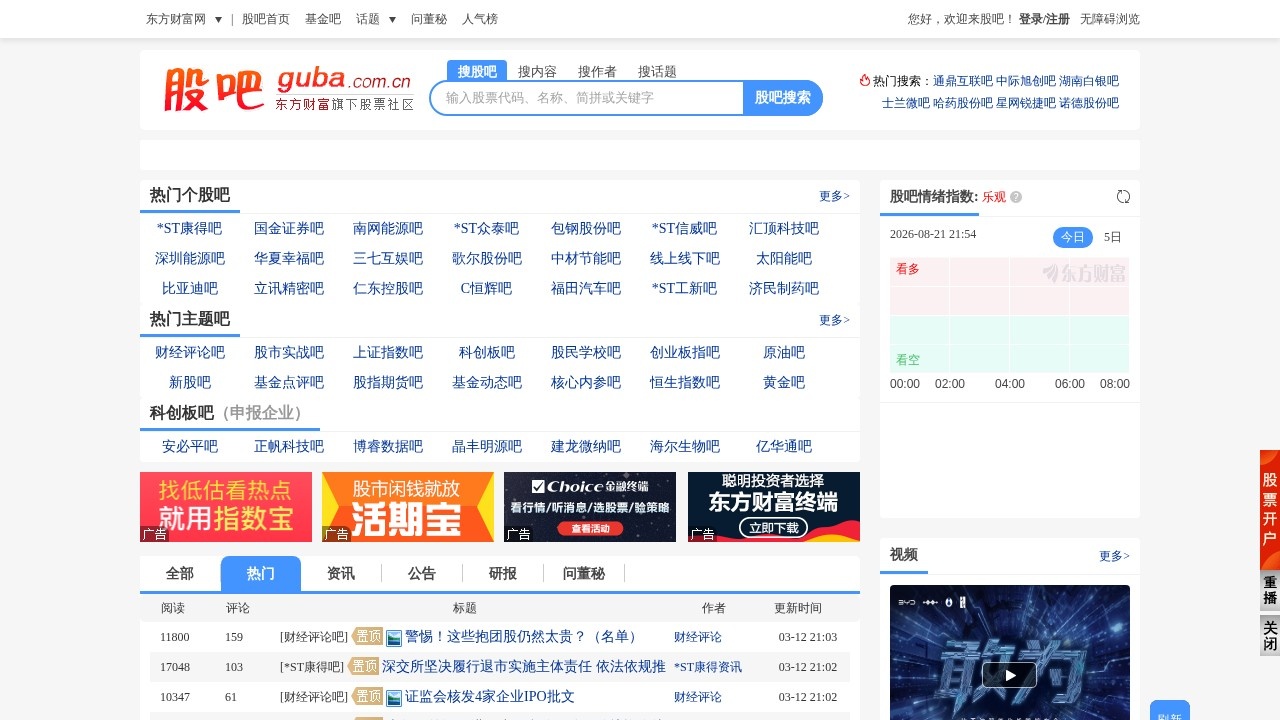Screen dimensions: 1280x720
Task: Open the 问董秘 posts tab
Action: [x=584, y=573]
